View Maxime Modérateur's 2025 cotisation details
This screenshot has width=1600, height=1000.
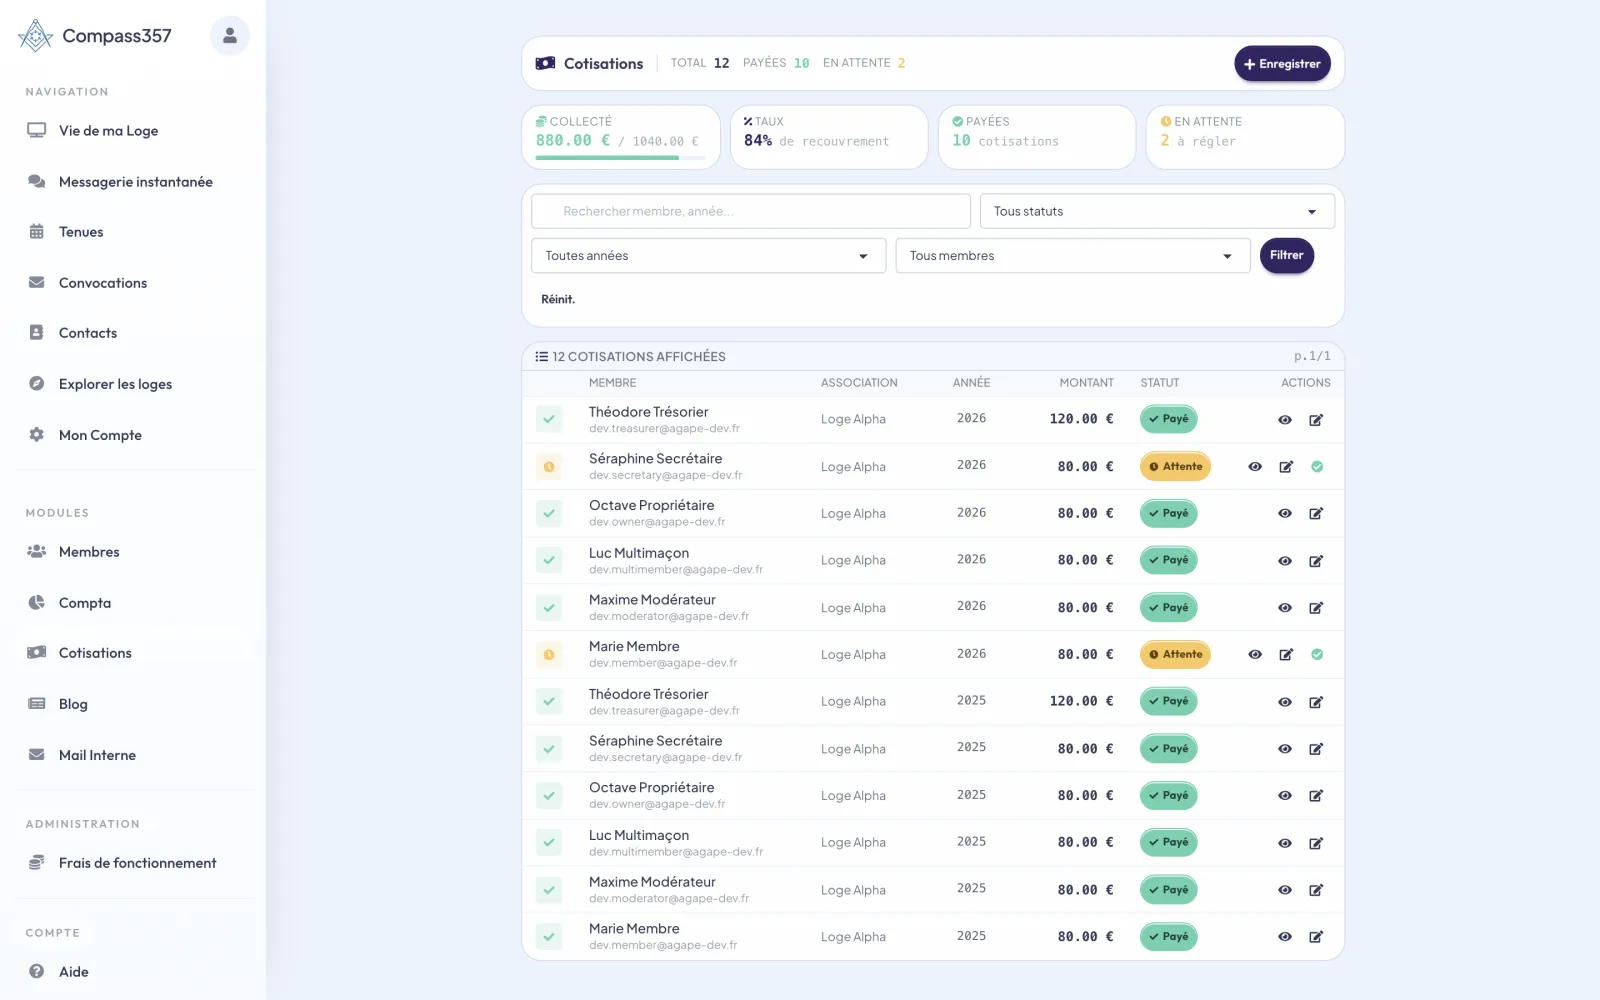point(1285,890)
